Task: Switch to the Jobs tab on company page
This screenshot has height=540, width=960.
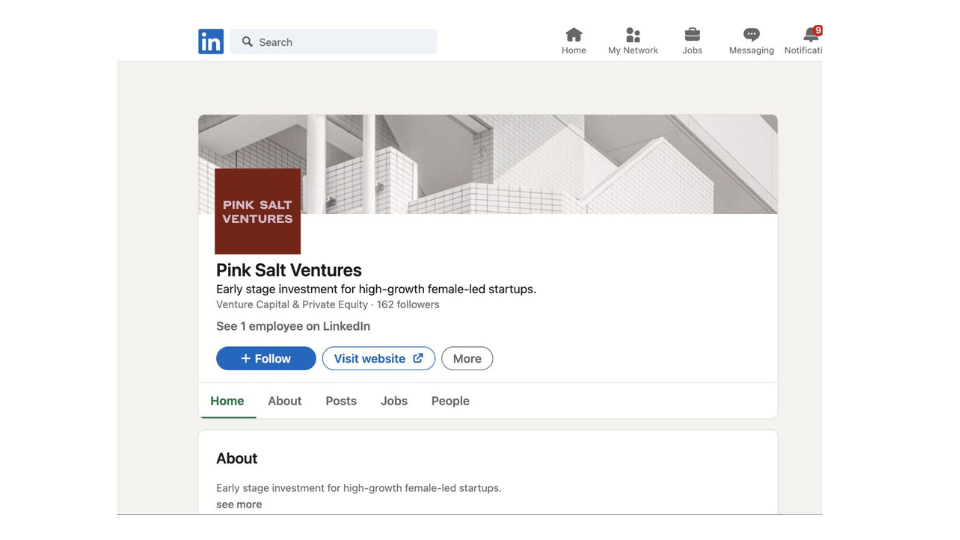Action: (394, 401)
